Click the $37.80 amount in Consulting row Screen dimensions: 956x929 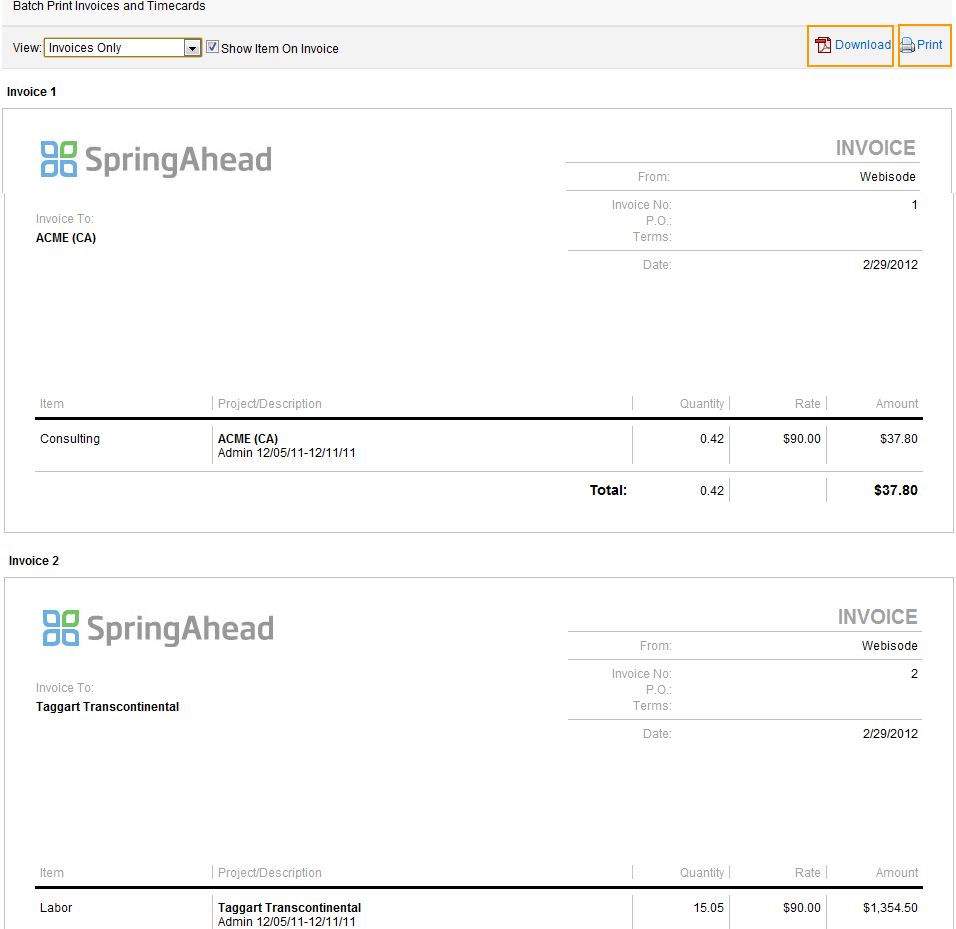coord(898,439)
